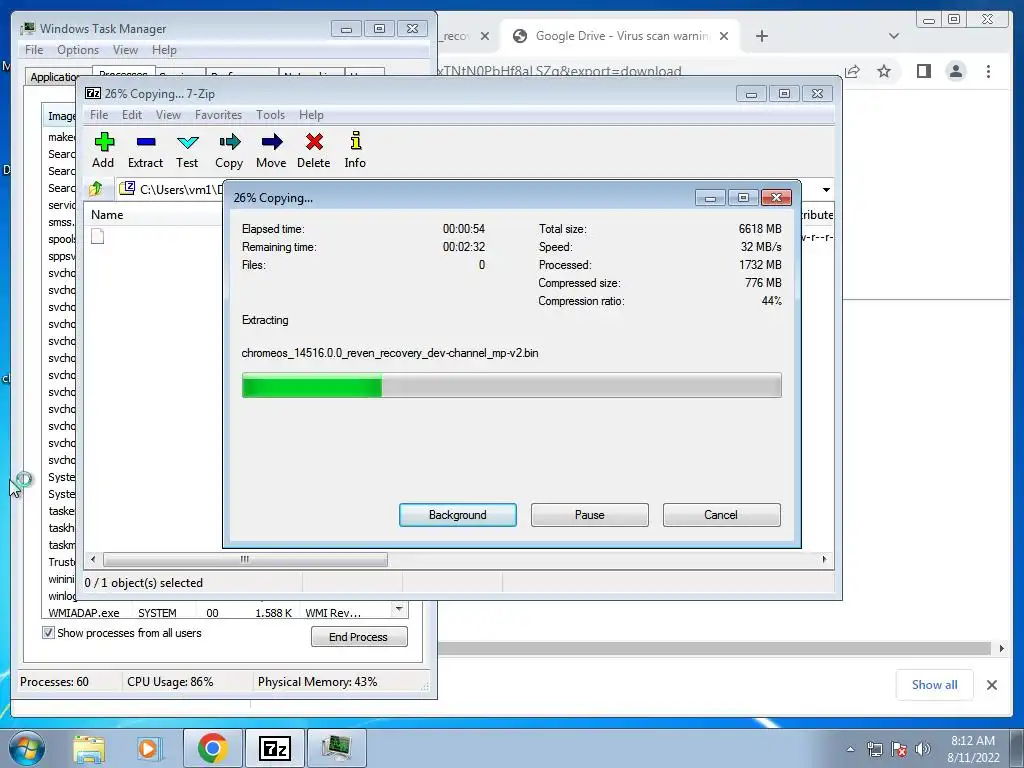This screenshot has width=1024, height=768.
Task: Open the File menu in 7-Zip
Action: point(99,115)
